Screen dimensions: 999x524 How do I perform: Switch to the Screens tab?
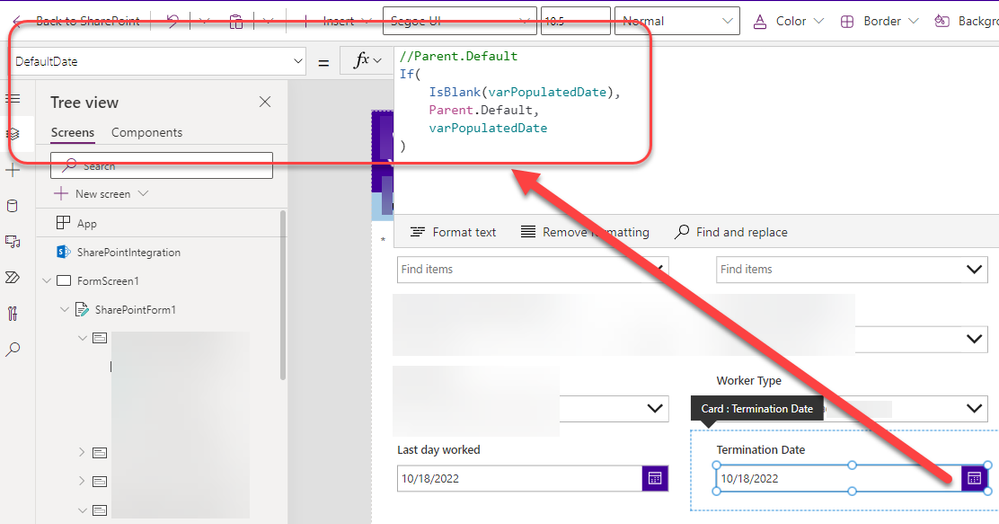[73, 133]
